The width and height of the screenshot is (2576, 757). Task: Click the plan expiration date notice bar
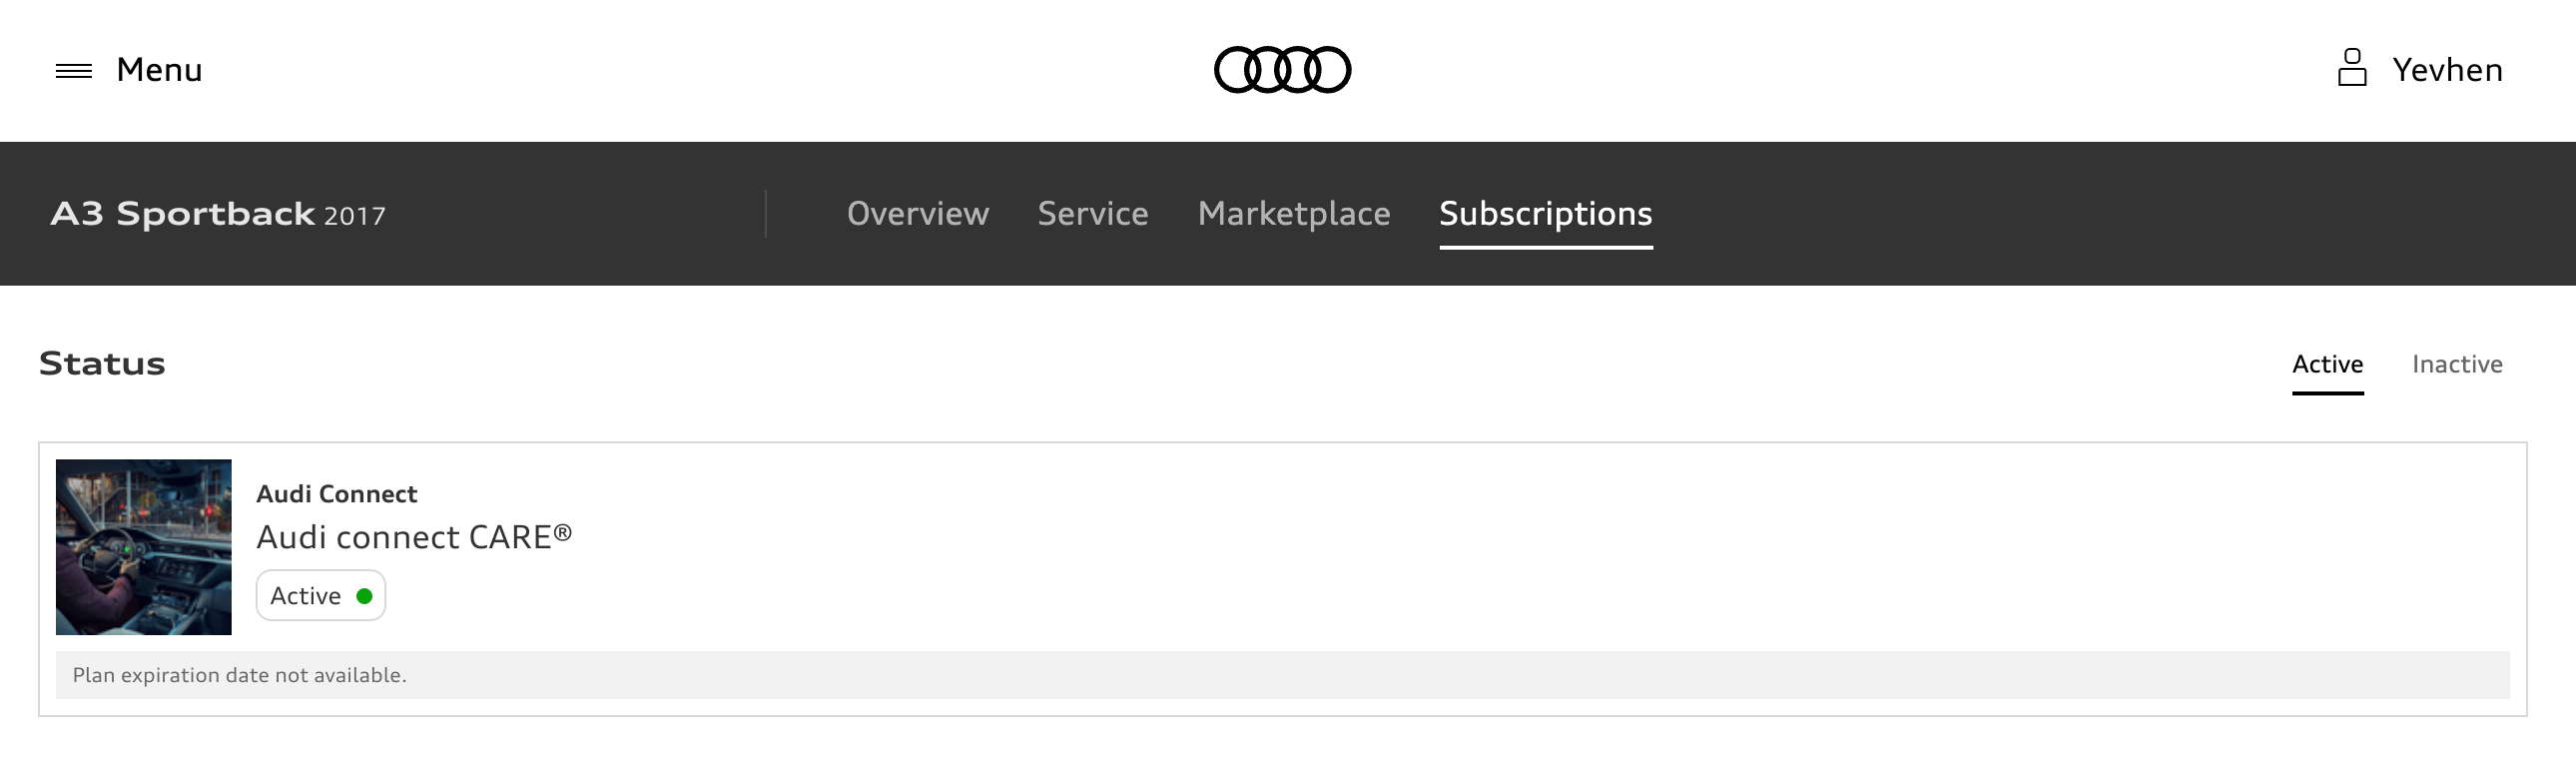1282,675
